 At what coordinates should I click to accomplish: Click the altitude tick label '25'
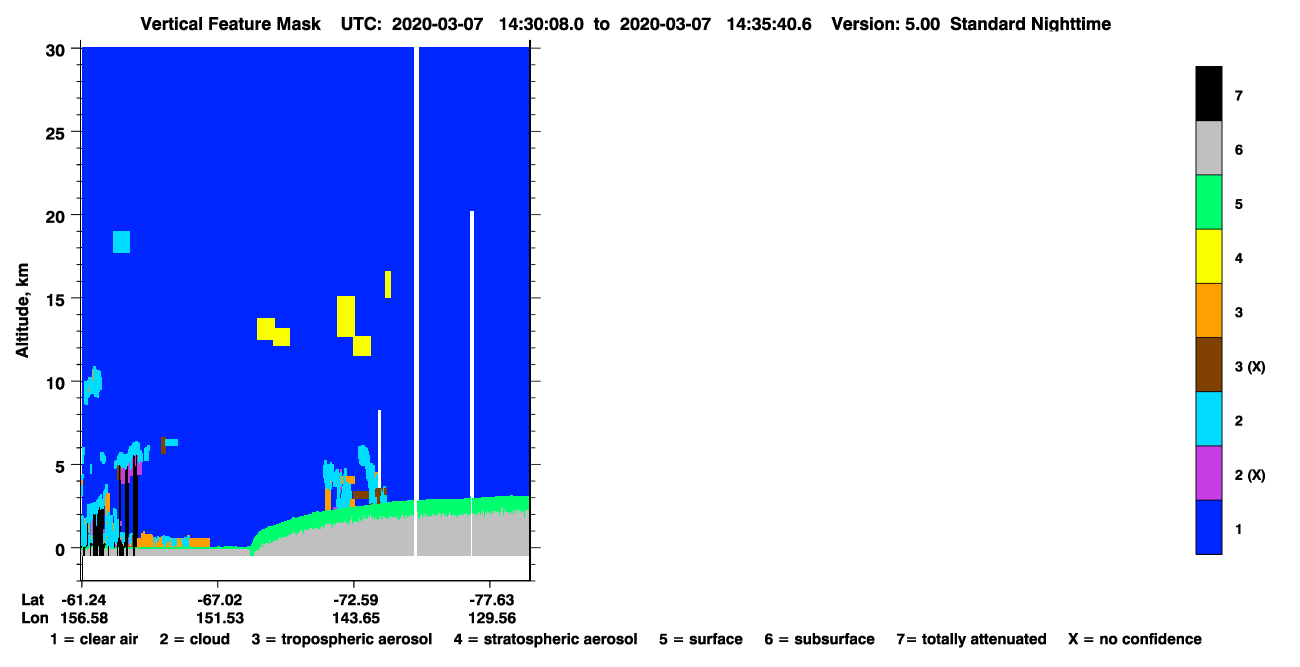click(x=58, y=132)
